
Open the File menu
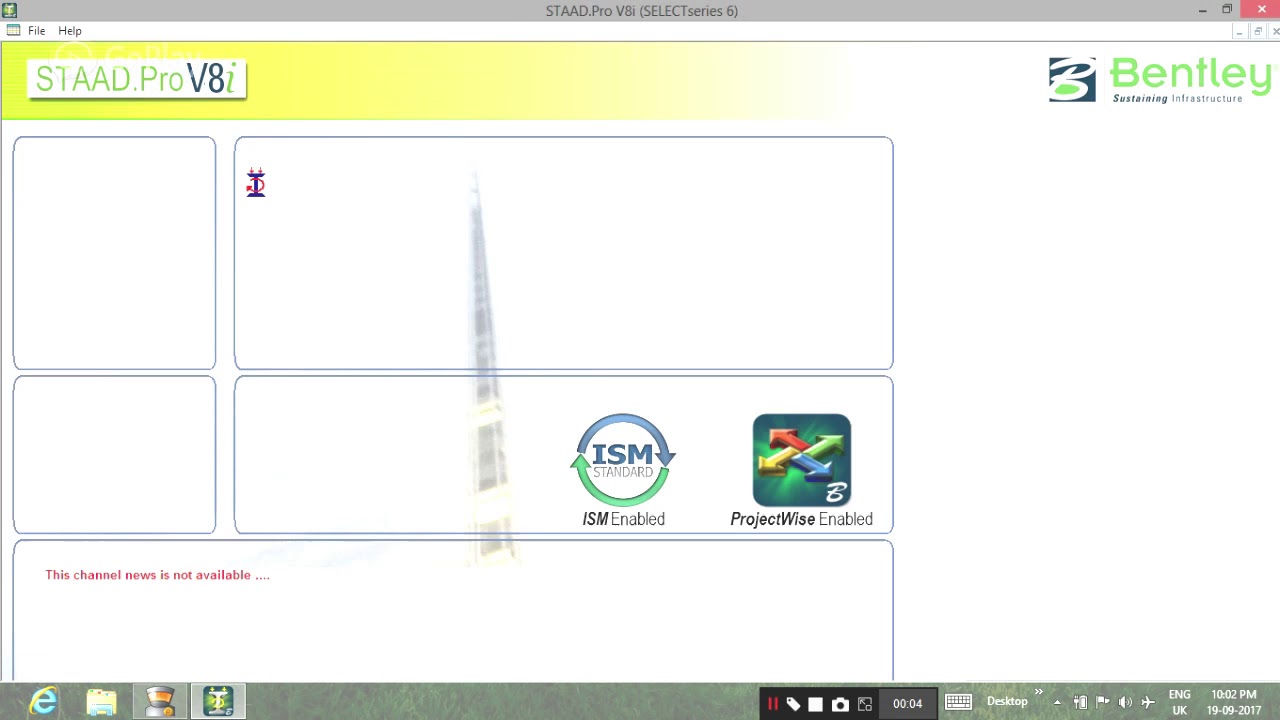[36, 31]
